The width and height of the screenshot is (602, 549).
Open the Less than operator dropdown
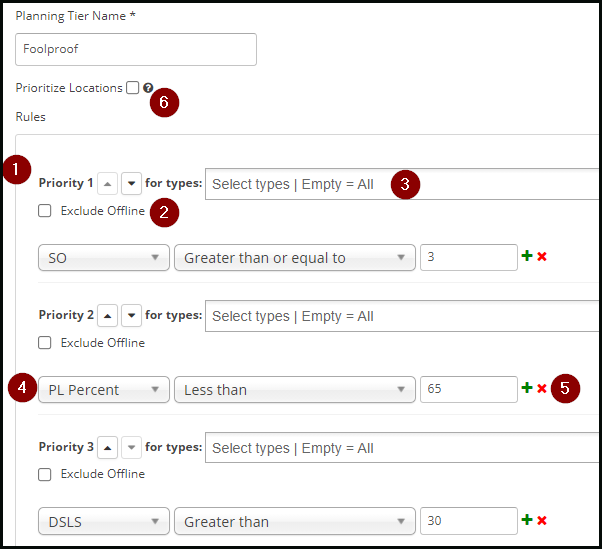coord(295,390)
